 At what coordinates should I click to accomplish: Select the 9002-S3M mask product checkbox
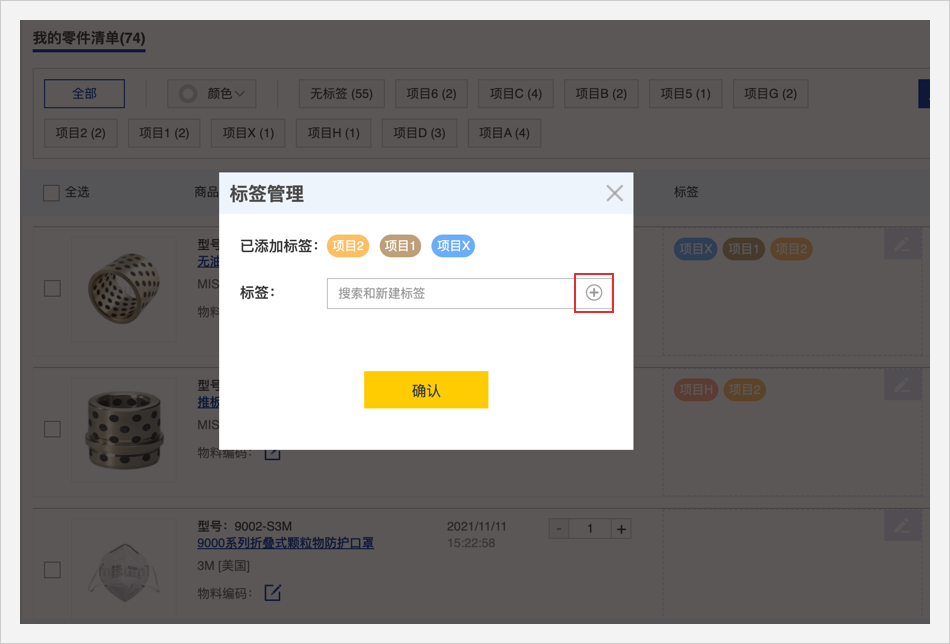(52, 570)
